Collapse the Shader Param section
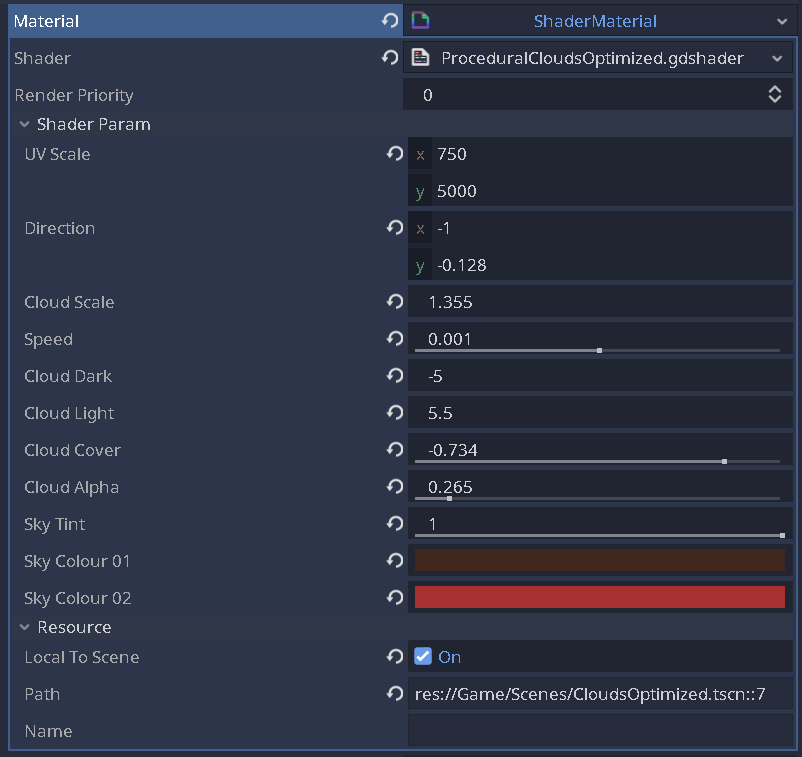Screen dimensions: 802x757 click(x=25, y=125)
